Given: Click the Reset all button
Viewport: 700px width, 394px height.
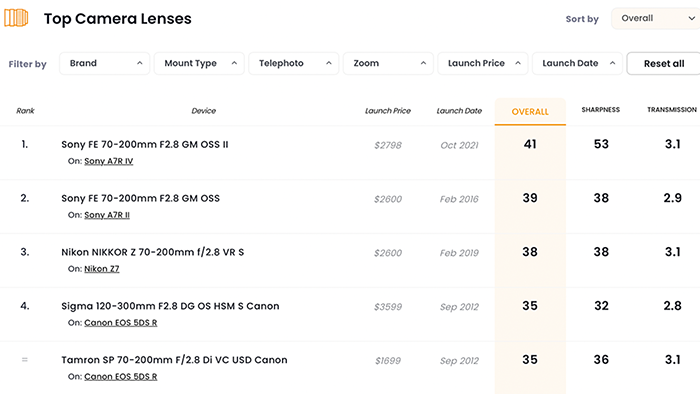Looking at the screenshot, I should [663, 63].
